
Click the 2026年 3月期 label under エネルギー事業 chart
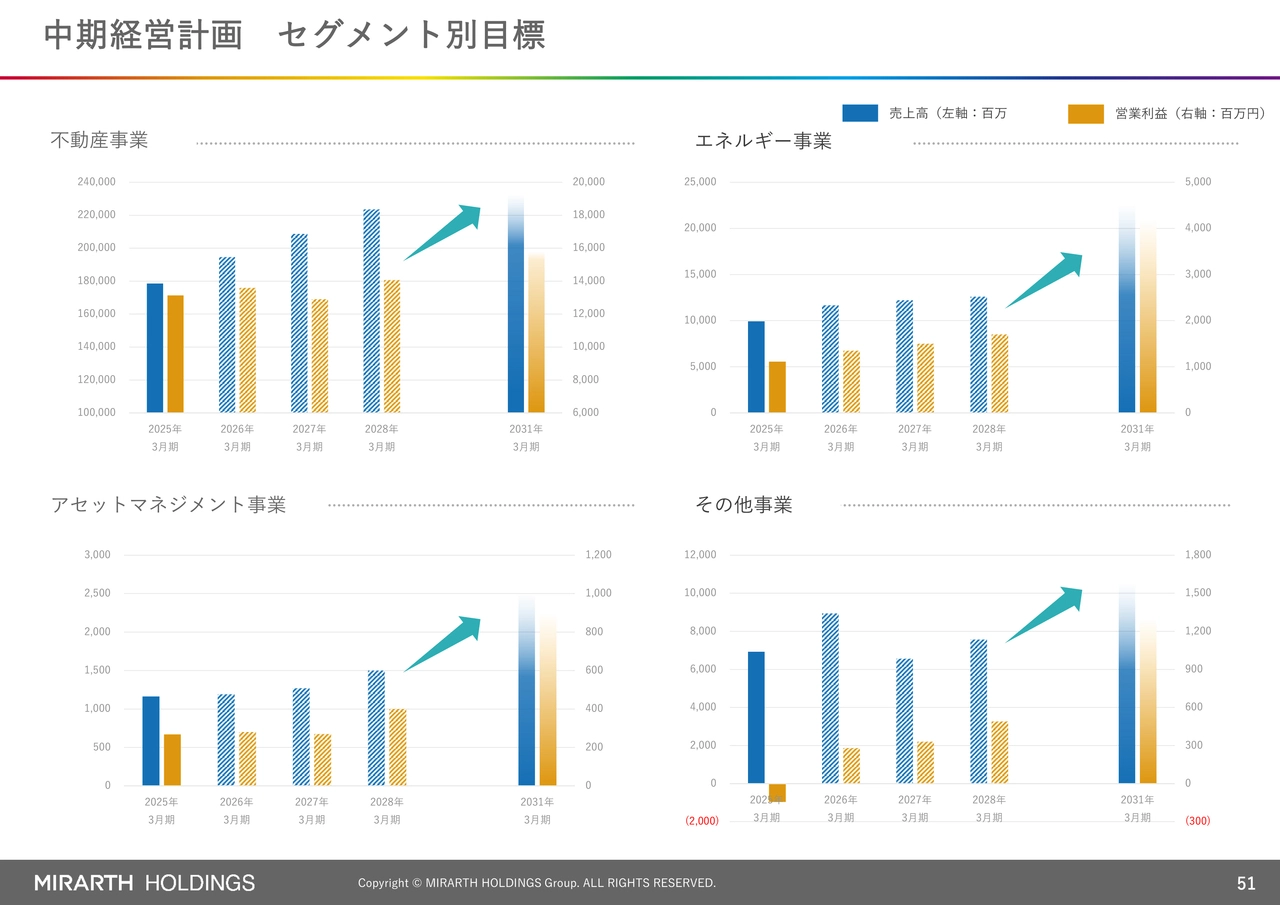point(840,438)
